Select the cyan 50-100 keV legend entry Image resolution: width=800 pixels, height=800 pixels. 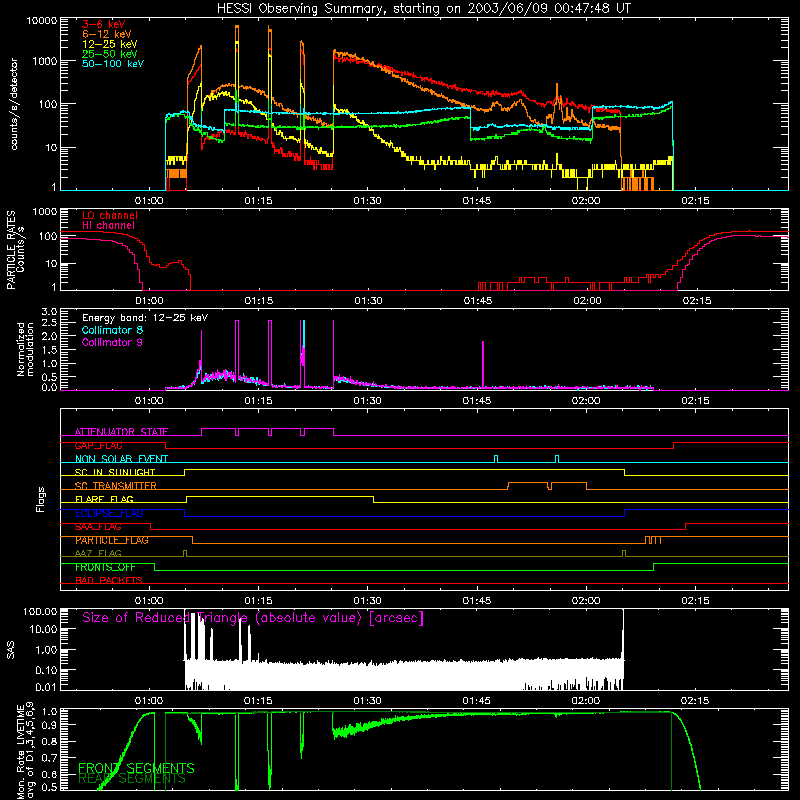[x=113, y=63]
